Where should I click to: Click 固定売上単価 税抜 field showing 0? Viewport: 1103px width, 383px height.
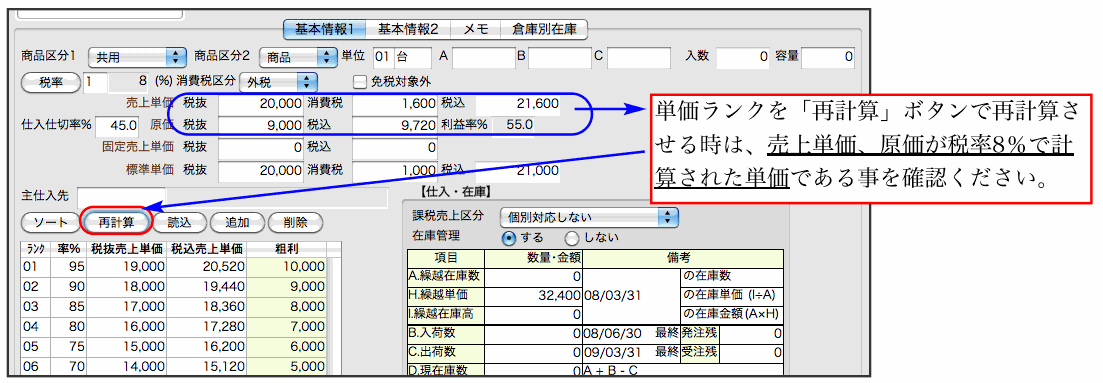[x=261, y=148]
